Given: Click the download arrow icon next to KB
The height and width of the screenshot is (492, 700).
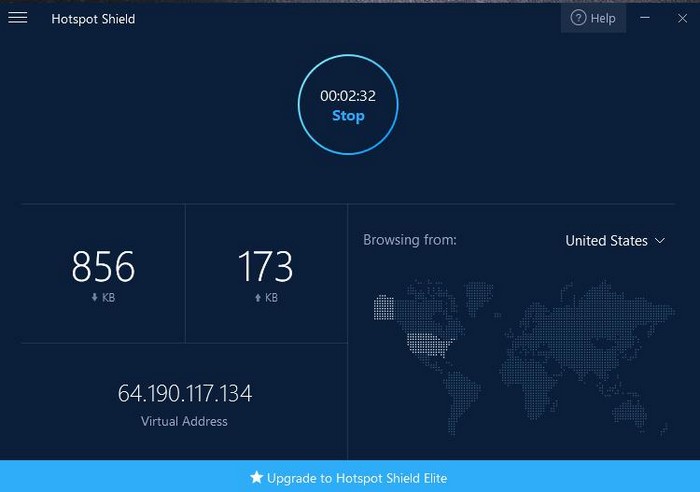Looking at the screenshot, I should [x=94, y=297].
